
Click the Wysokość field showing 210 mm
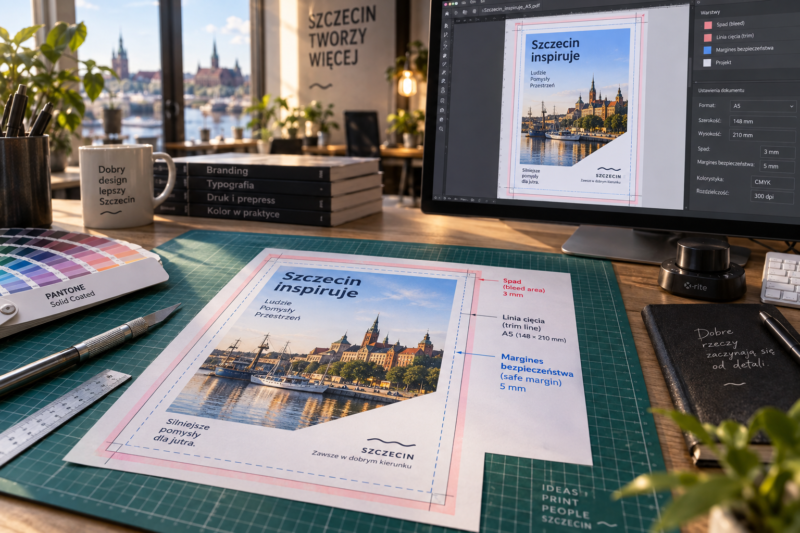762,135
